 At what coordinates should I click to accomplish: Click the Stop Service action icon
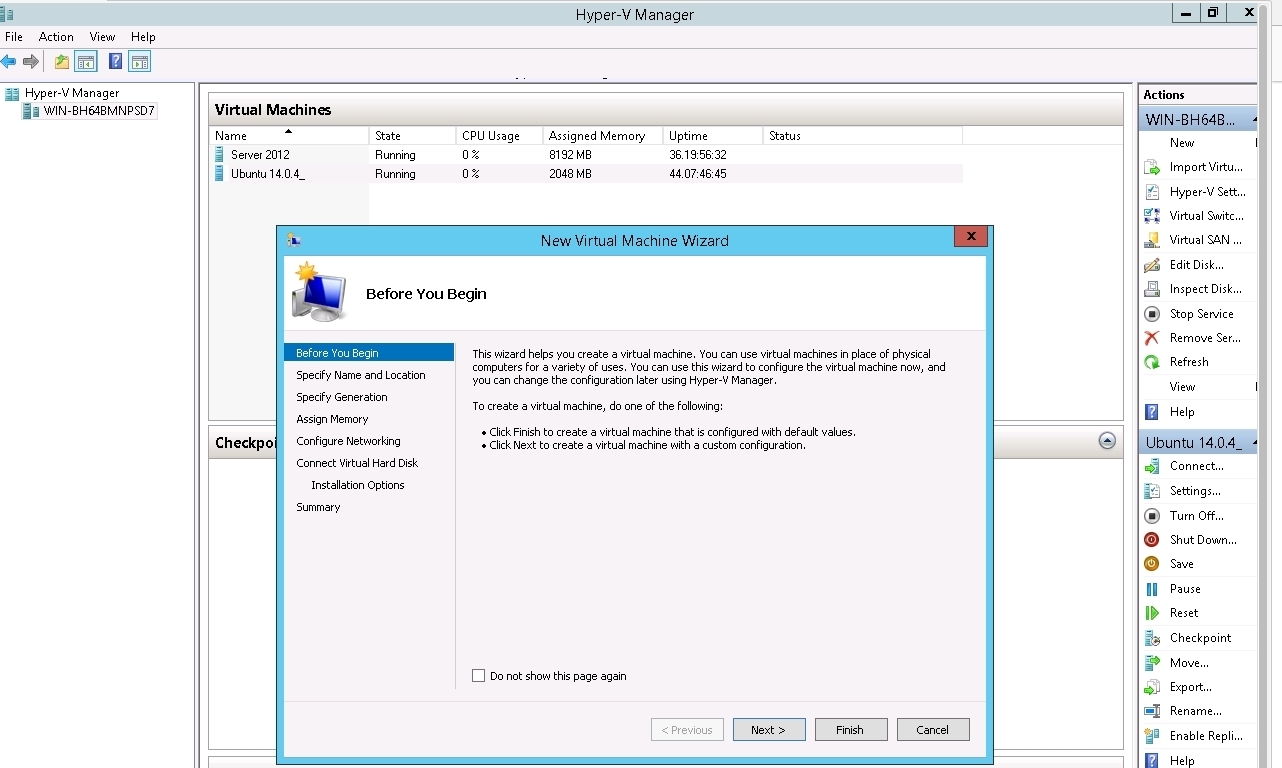(1152, 314)
